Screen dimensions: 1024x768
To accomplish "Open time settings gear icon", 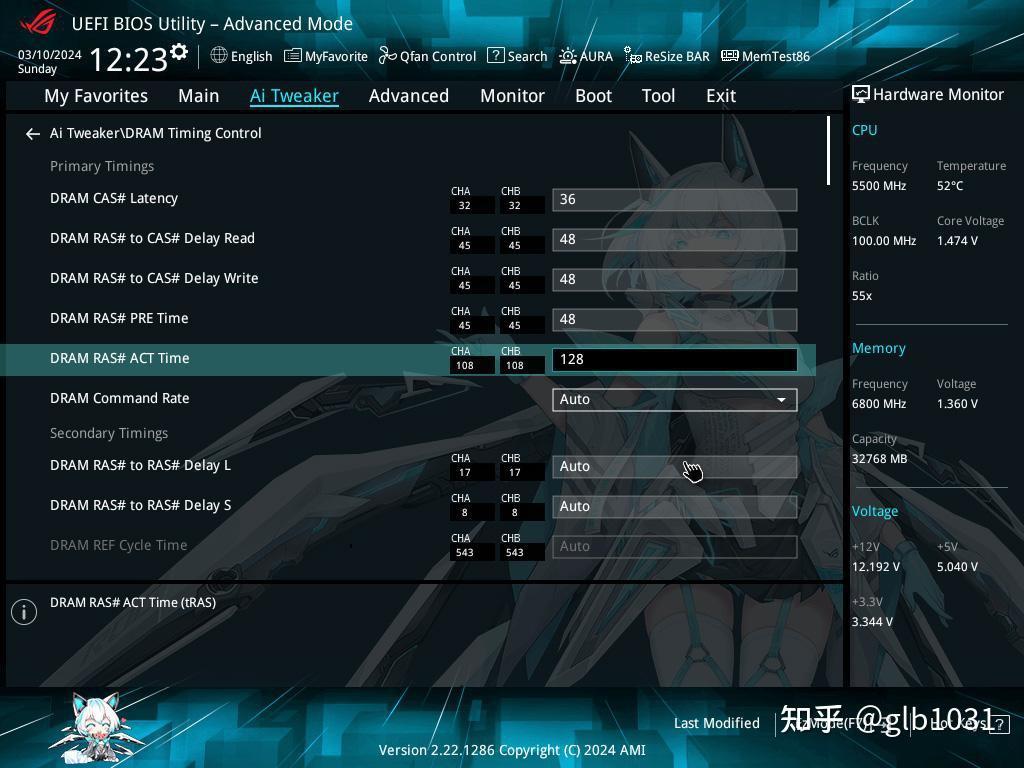I will point(179,52).
